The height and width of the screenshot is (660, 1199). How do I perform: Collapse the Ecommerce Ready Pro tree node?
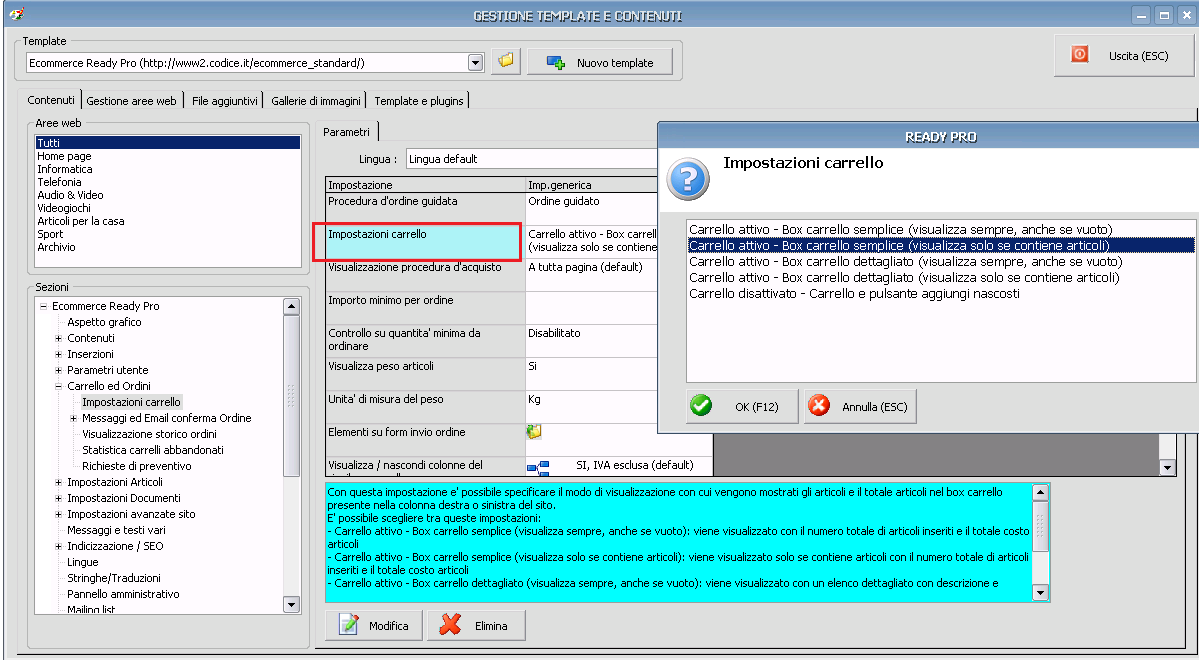coord(44,306)
